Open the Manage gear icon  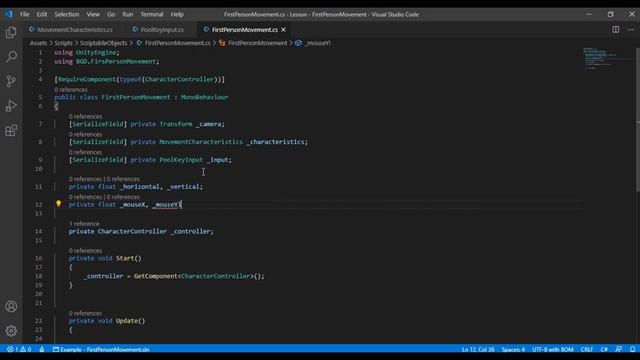pos(11,331)
